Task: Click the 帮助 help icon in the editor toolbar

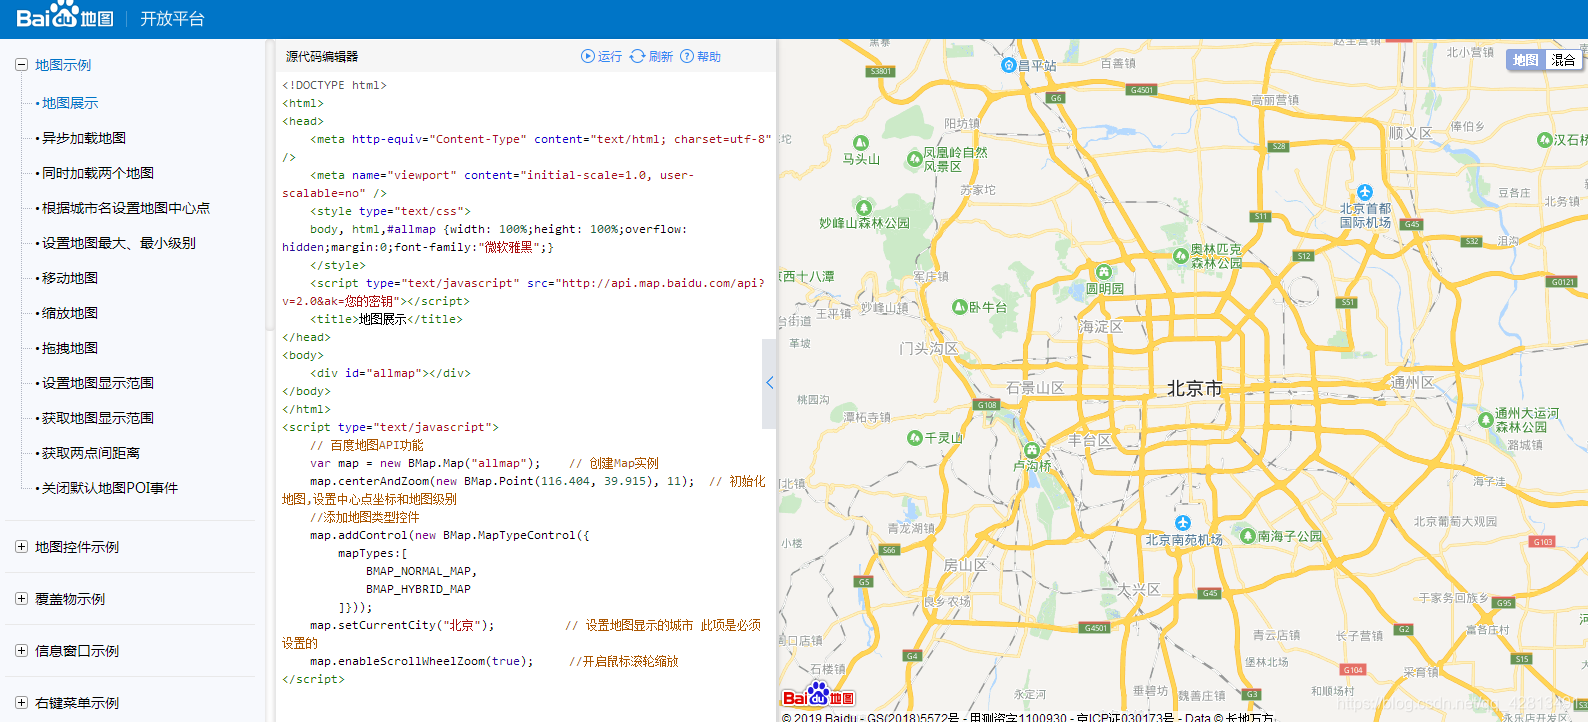Action: 687,56
